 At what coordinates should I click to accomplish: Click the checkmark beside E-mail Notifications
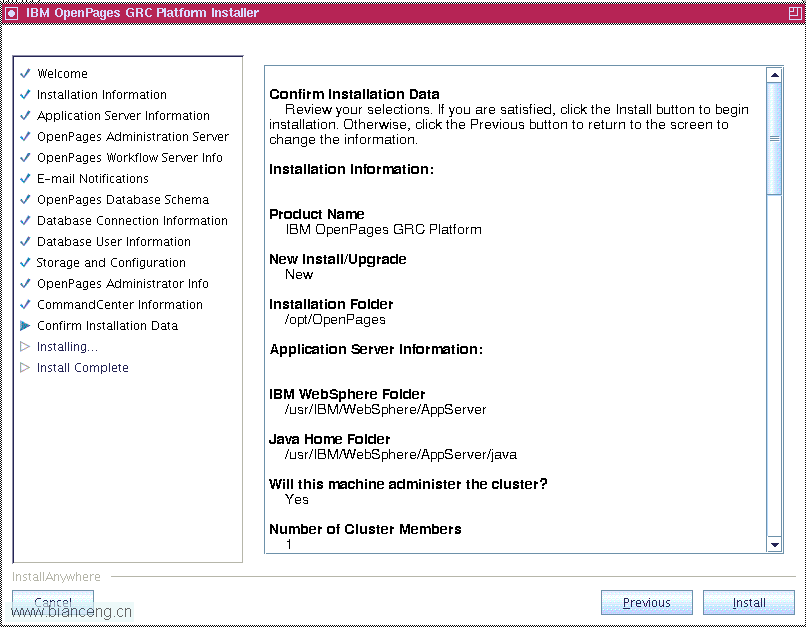point(25,178)
